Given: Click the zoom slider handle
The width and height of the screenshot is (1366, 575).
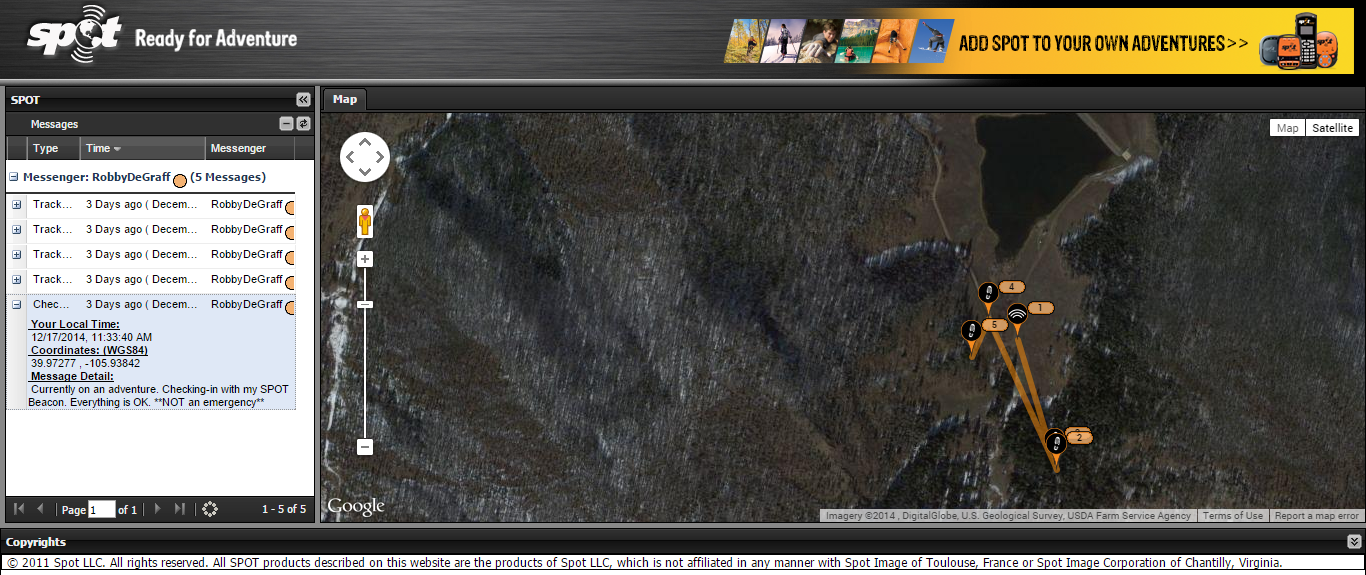Looking at the screenshot, I should [365, 304].
